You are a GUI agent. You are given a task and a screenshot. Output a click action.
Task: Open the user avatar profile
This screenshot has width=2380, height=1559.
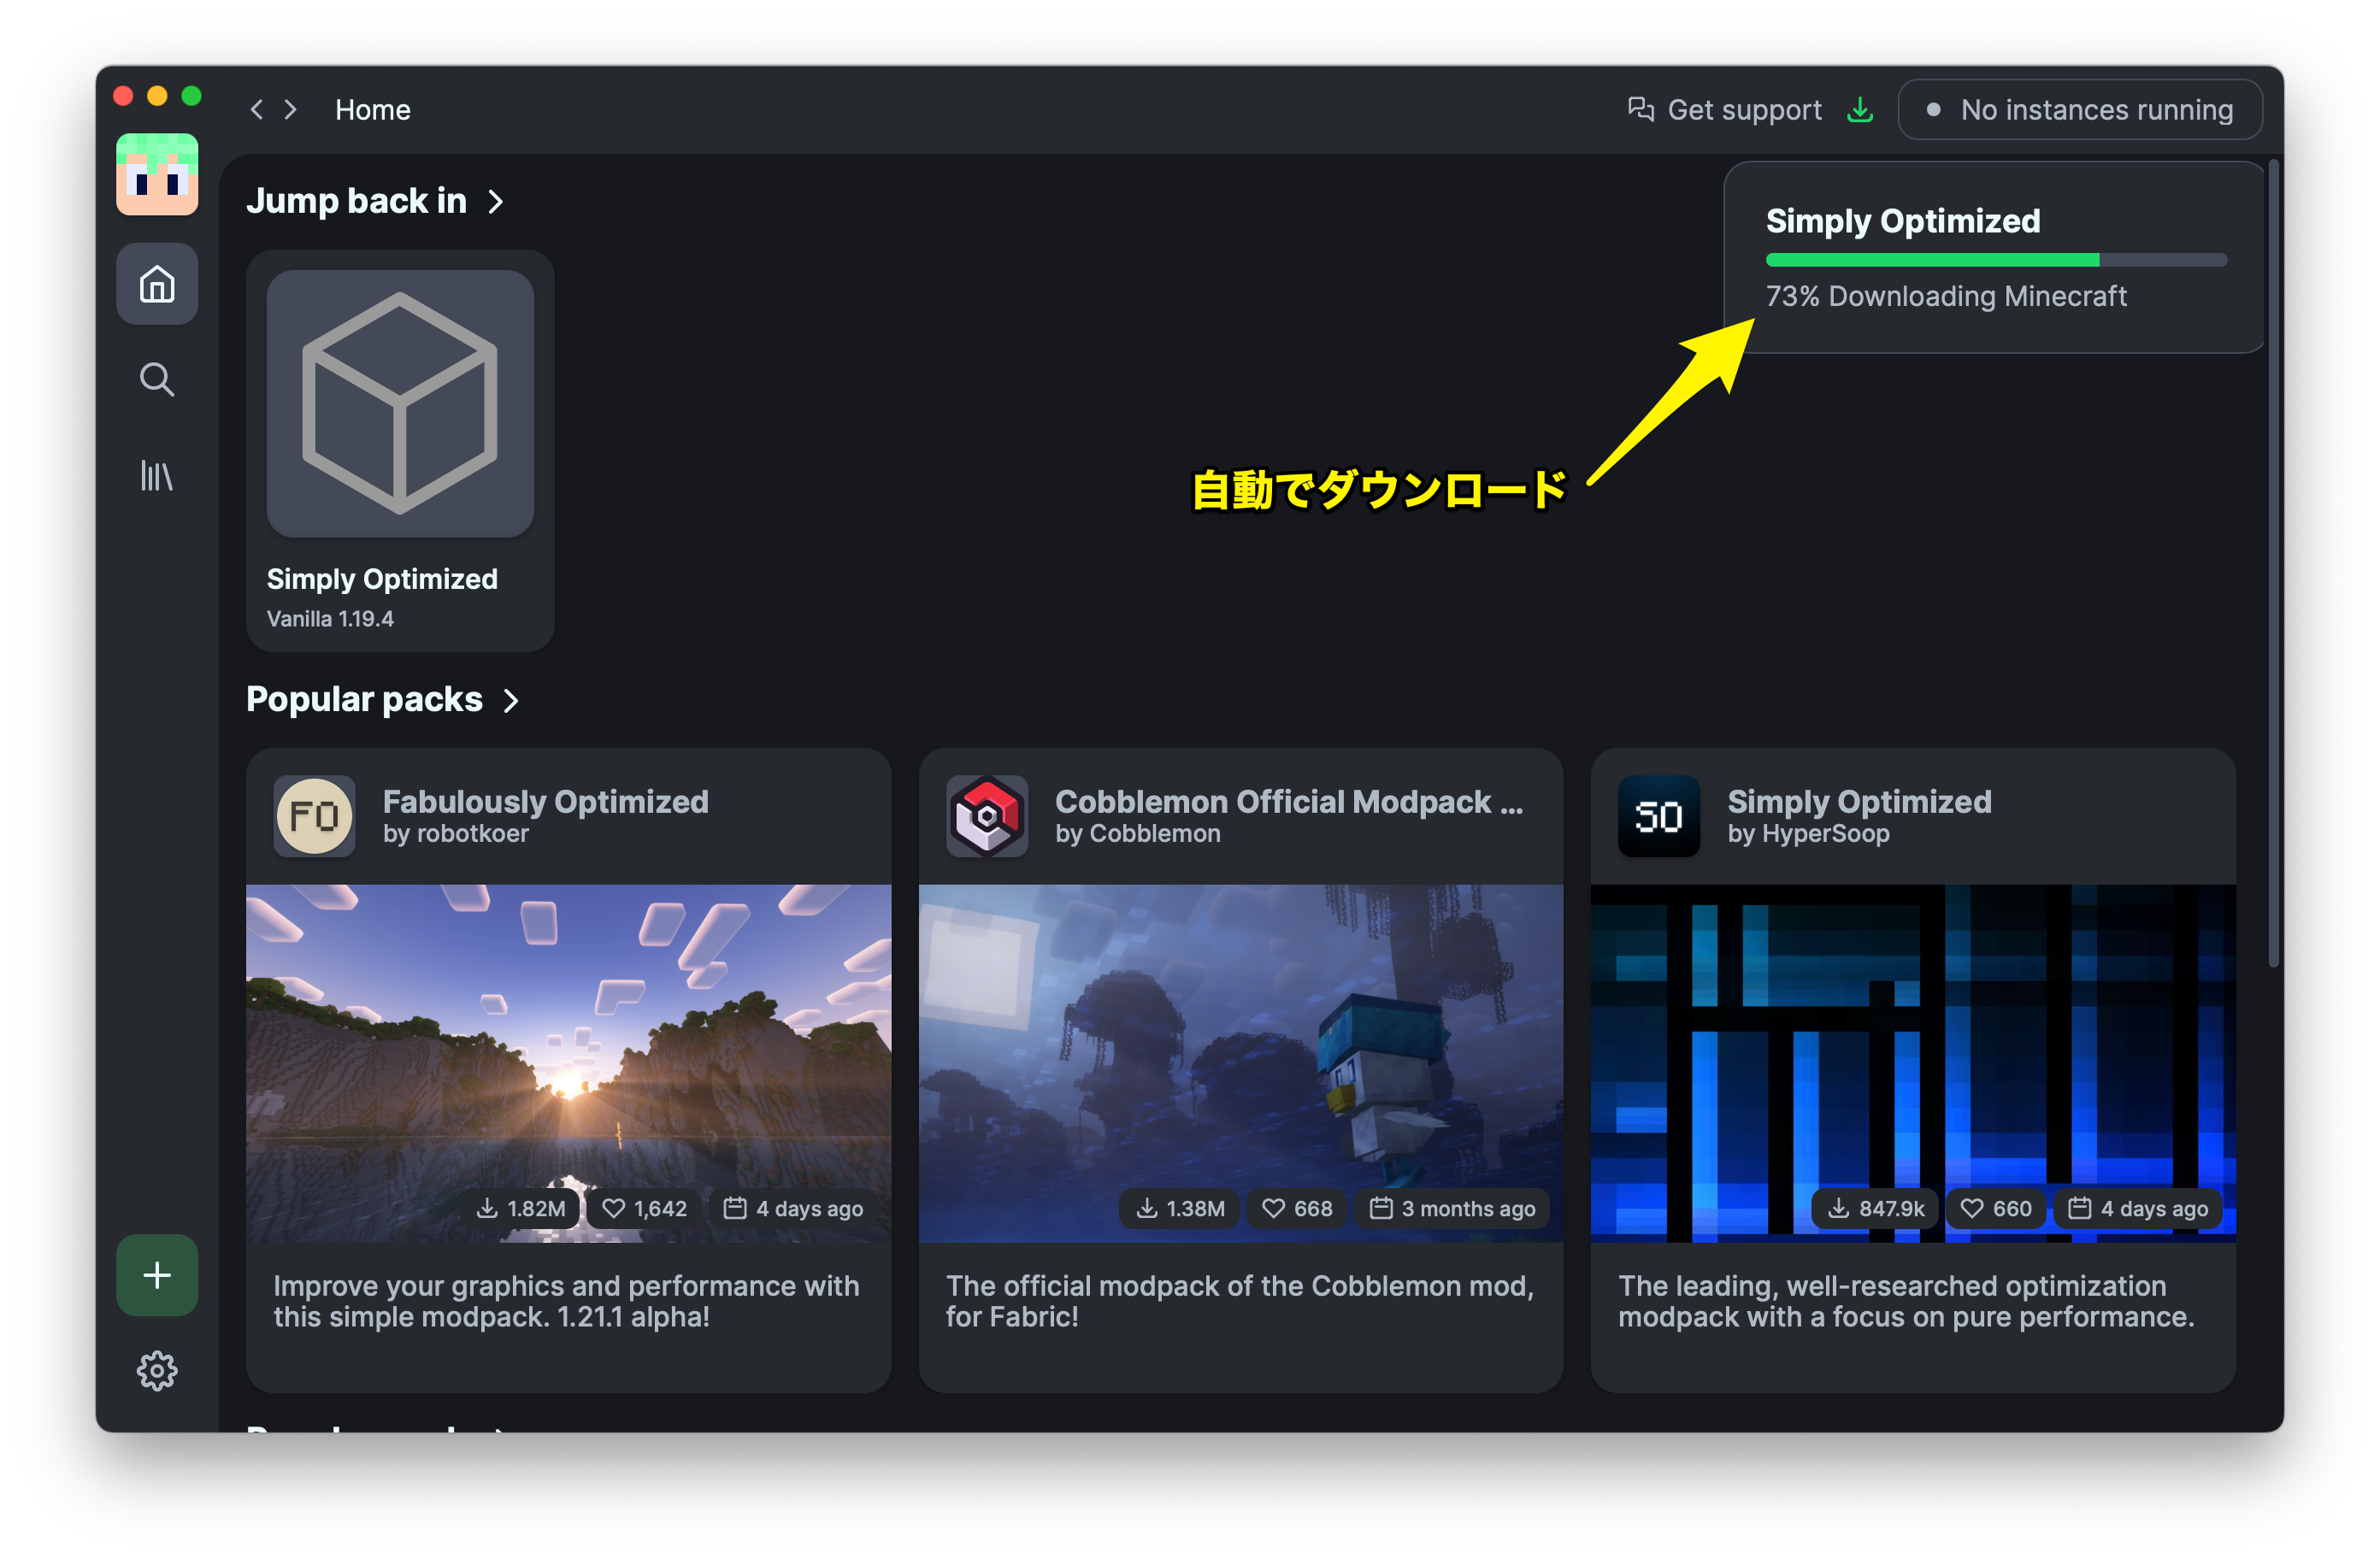point(157,174)
